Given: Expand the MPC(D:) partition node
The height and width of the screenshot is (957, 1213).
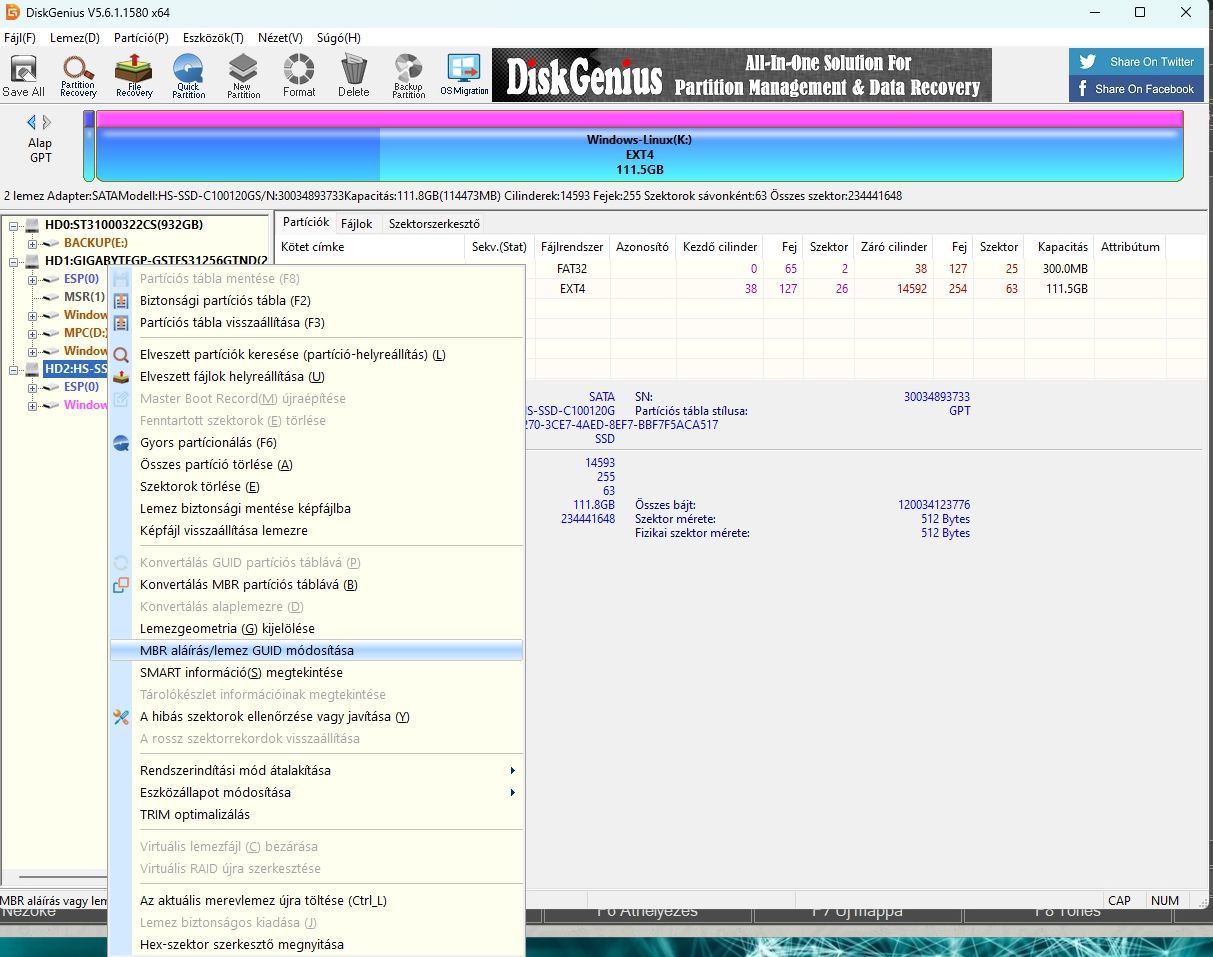Looking at the screenshot, I should click(x=33, y=333).
